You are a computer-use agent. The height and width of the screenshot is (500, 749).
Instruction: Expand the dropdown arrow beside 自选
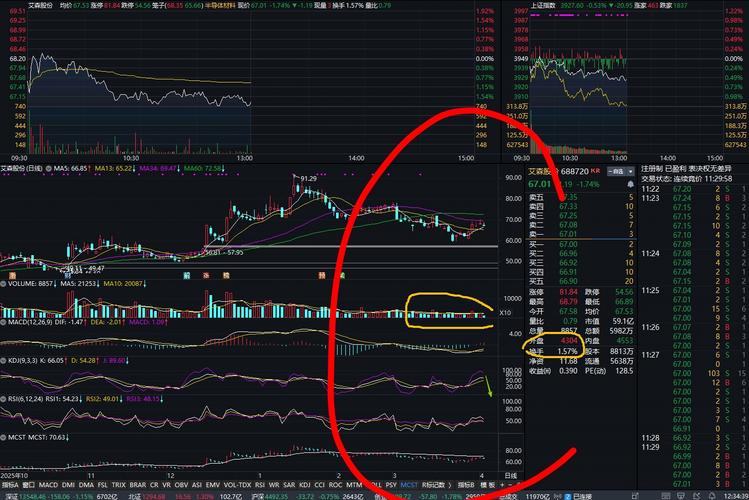click(631, 171)
